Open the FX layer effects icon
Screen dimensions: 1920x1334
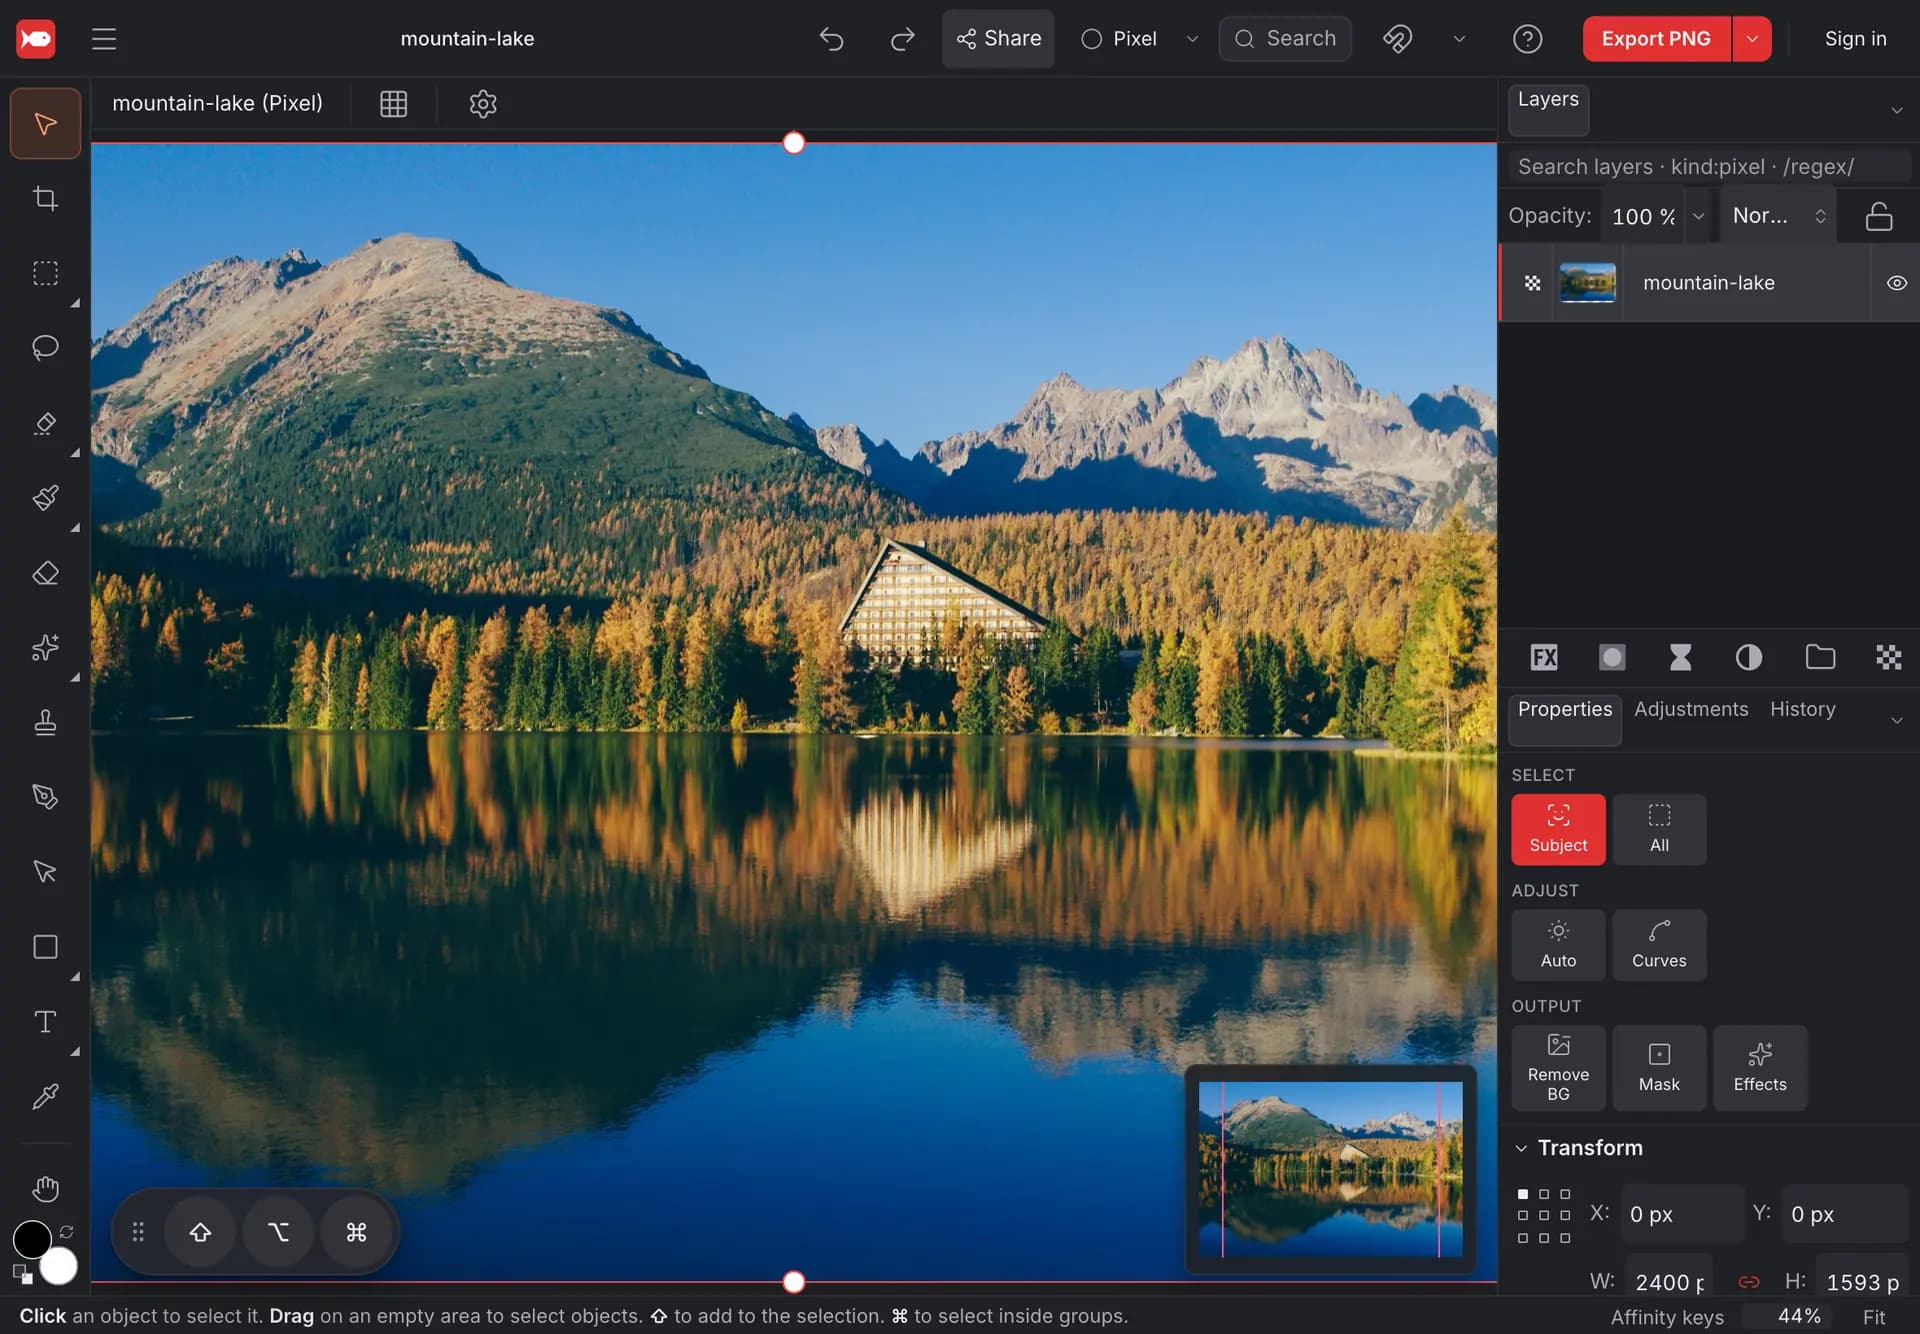[x=1544, y=657]
